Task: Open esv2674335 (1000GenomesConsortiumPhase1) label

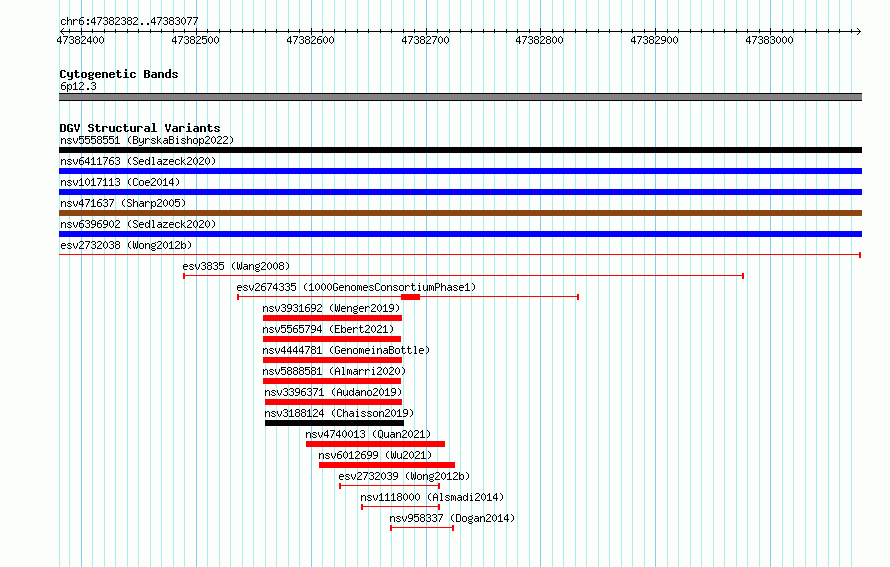Action: pos(356,287)
